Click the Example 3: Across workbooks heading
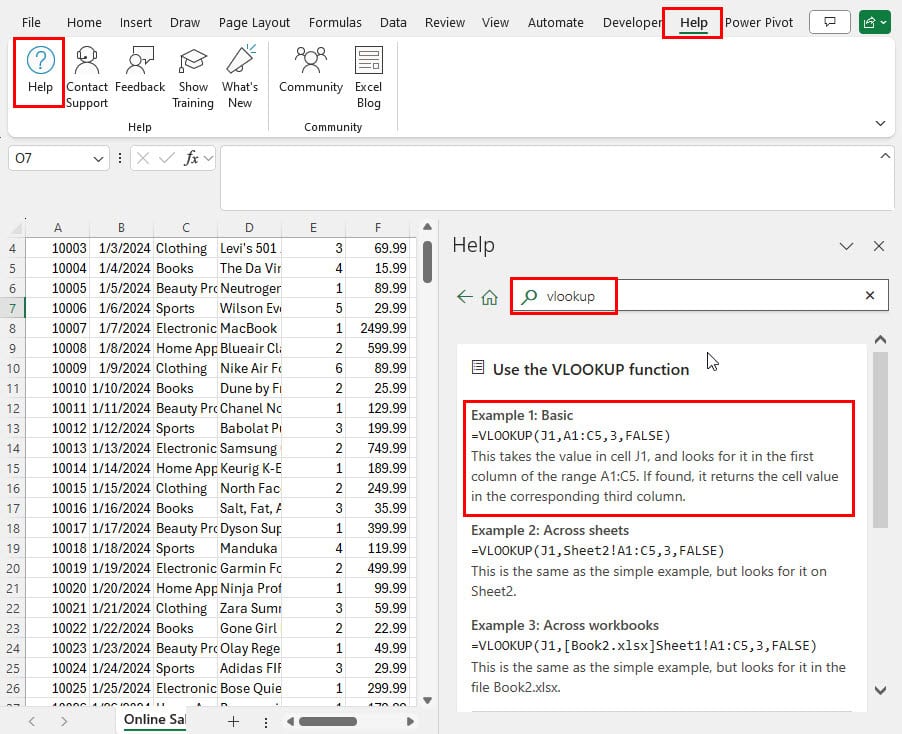Screen dimensions: 902x734 click(x=564, y=625)
